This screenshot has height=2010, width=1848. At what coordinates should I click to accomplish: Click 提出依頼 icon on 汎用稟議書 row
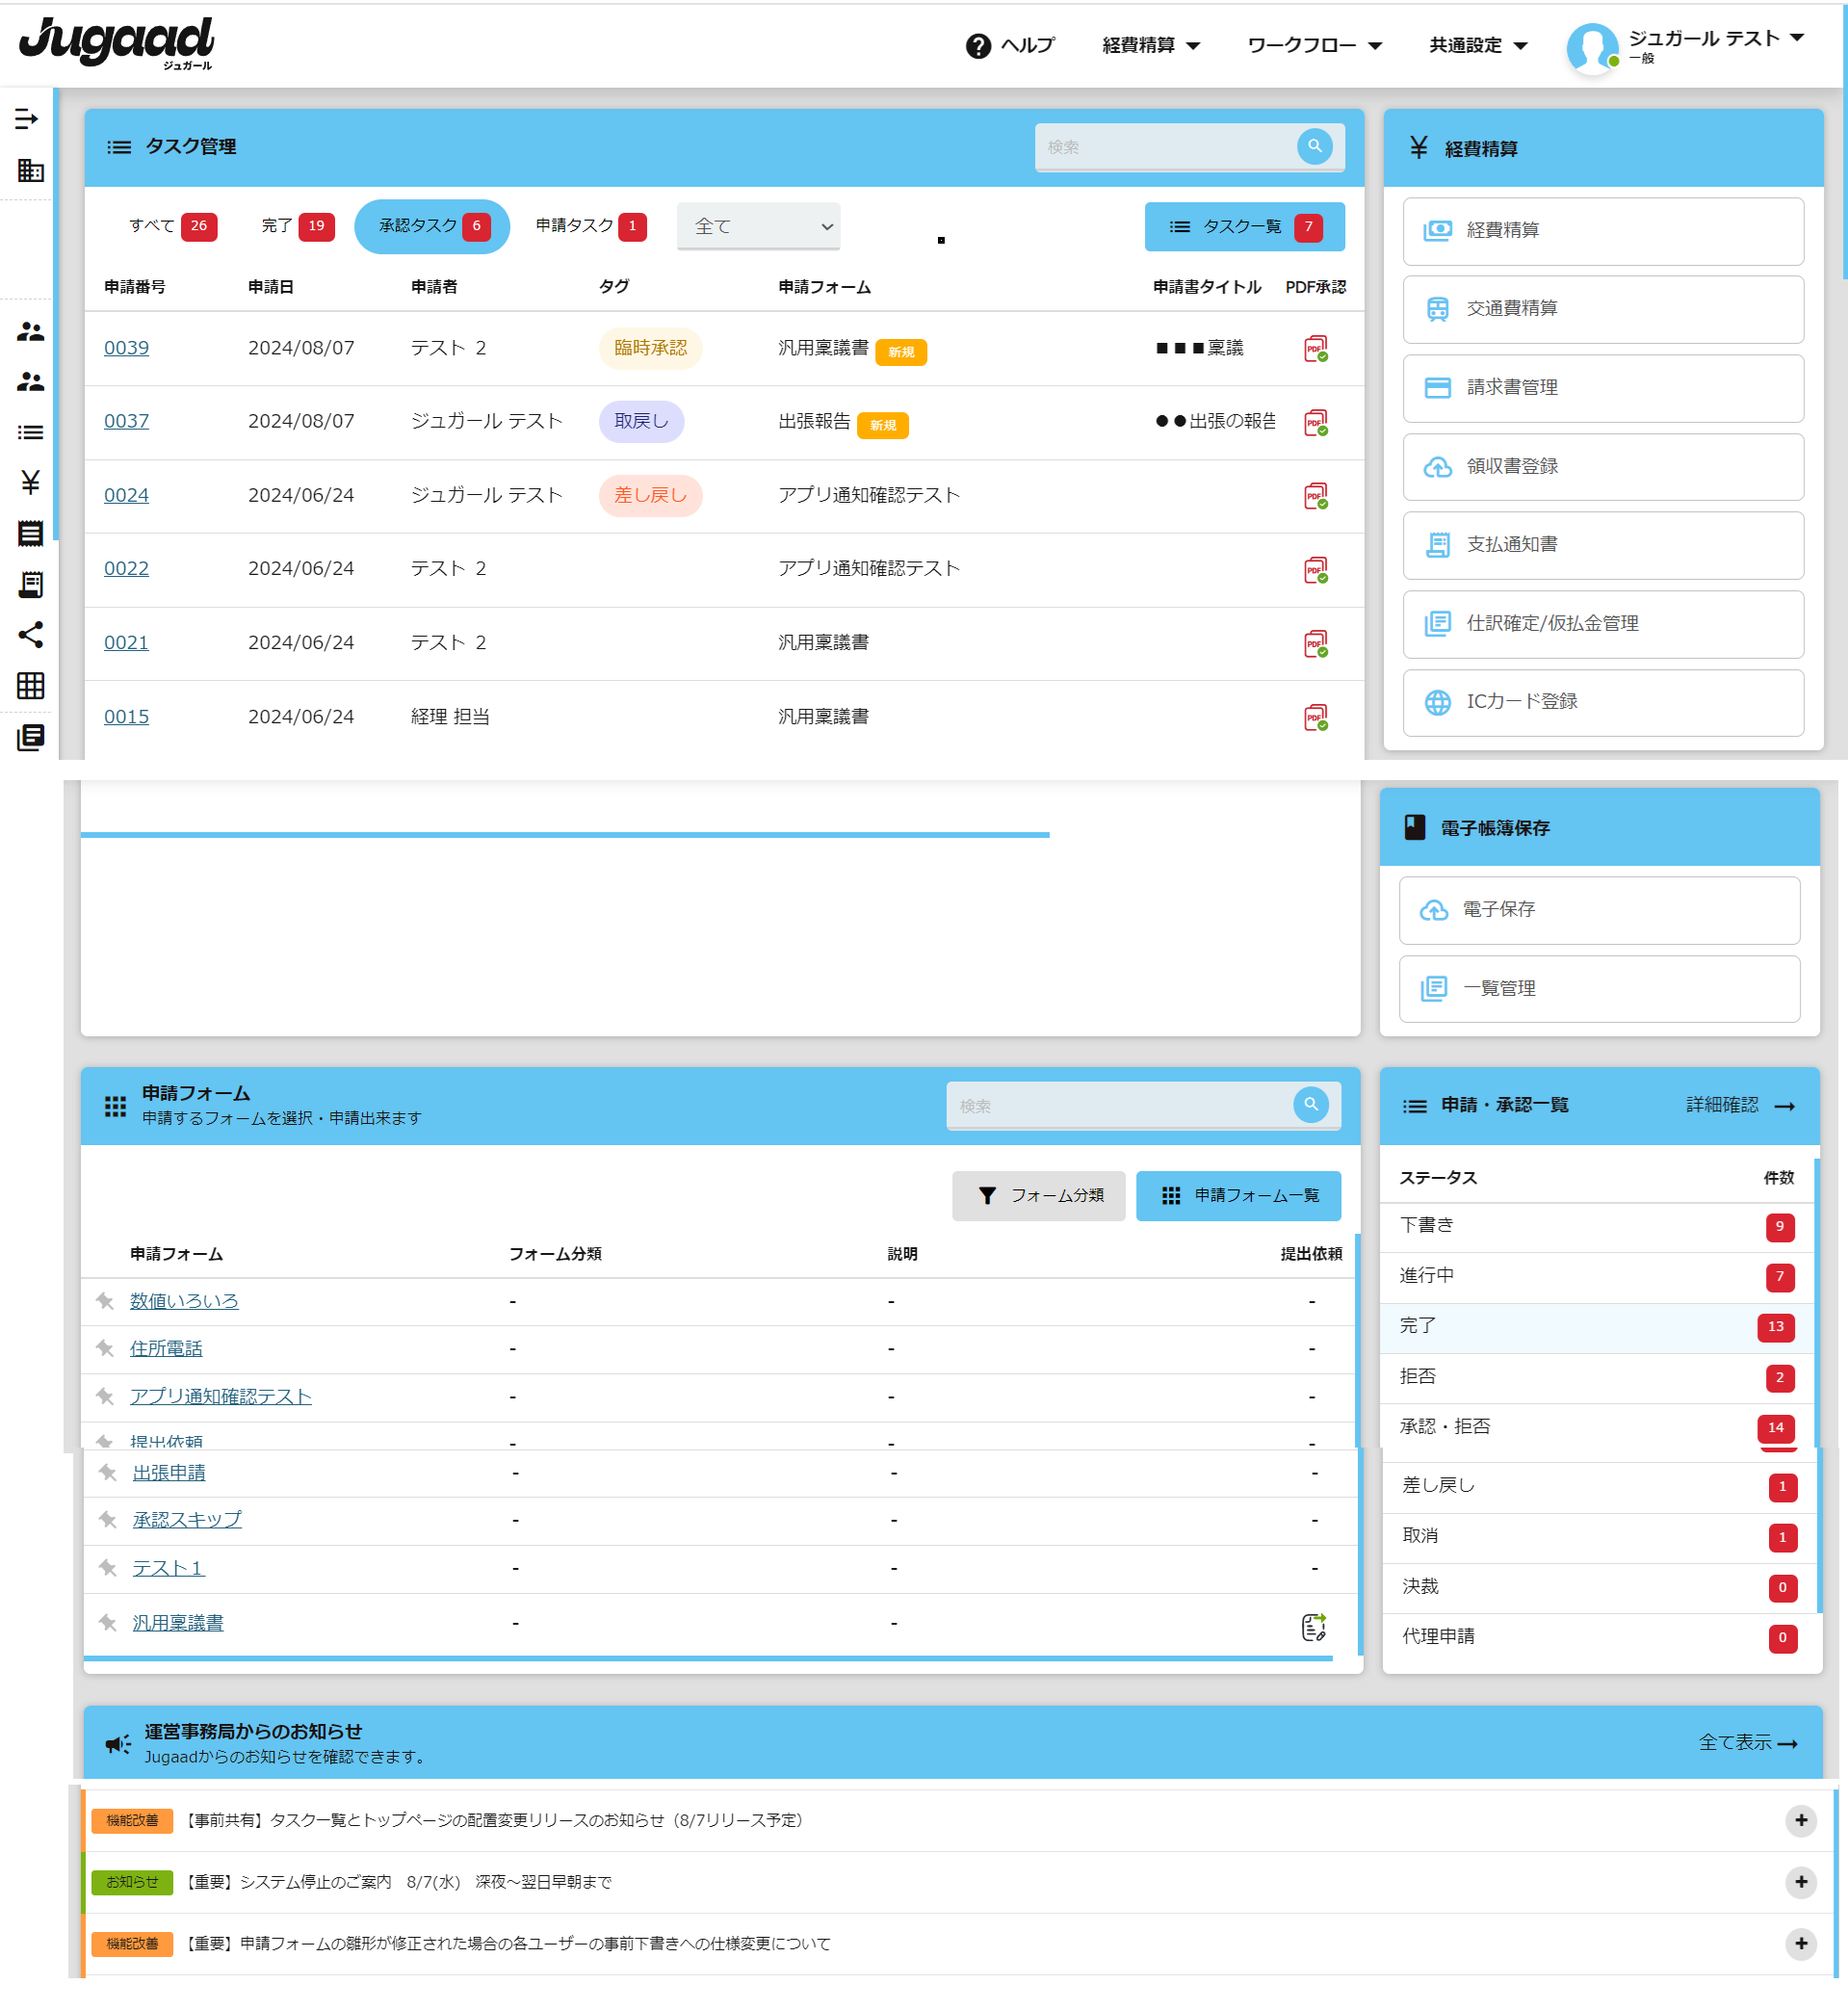pos(1313,1627)
